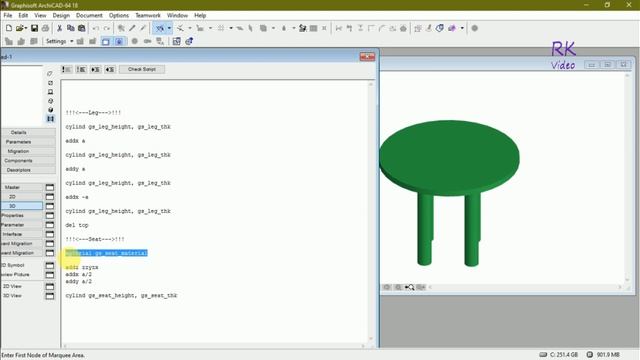Image resolution: width=640 pixels, height=360 pixels.
Task: Select the pencil tool icon
Action: tap(132, 28)
